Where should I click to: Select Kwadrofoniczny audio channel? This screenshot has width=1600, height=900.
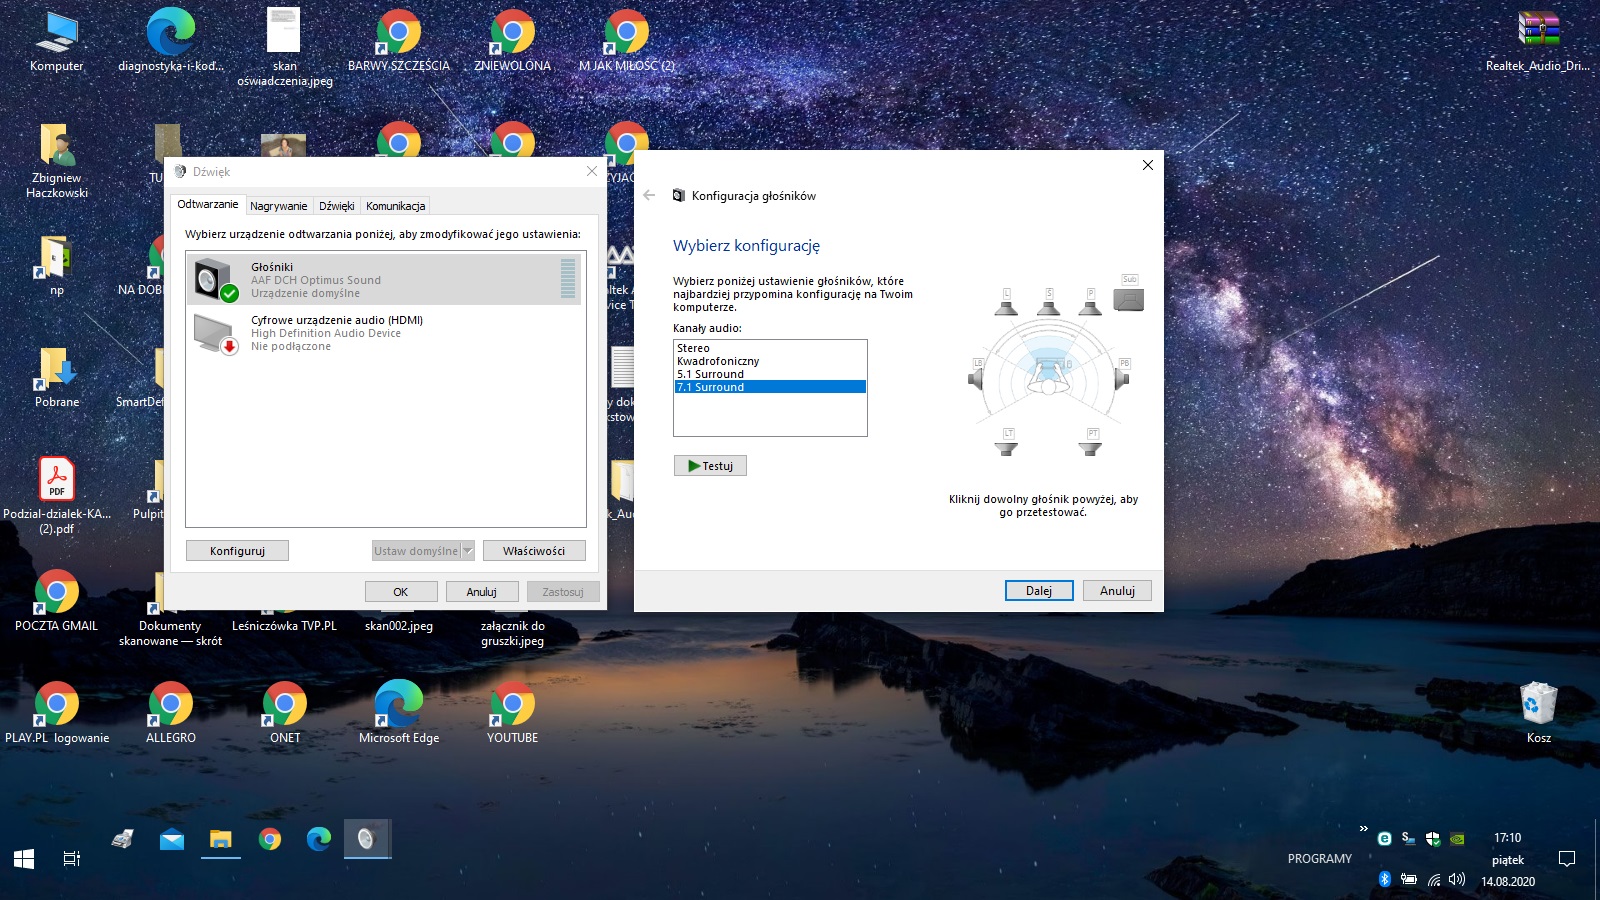point(770,361)
